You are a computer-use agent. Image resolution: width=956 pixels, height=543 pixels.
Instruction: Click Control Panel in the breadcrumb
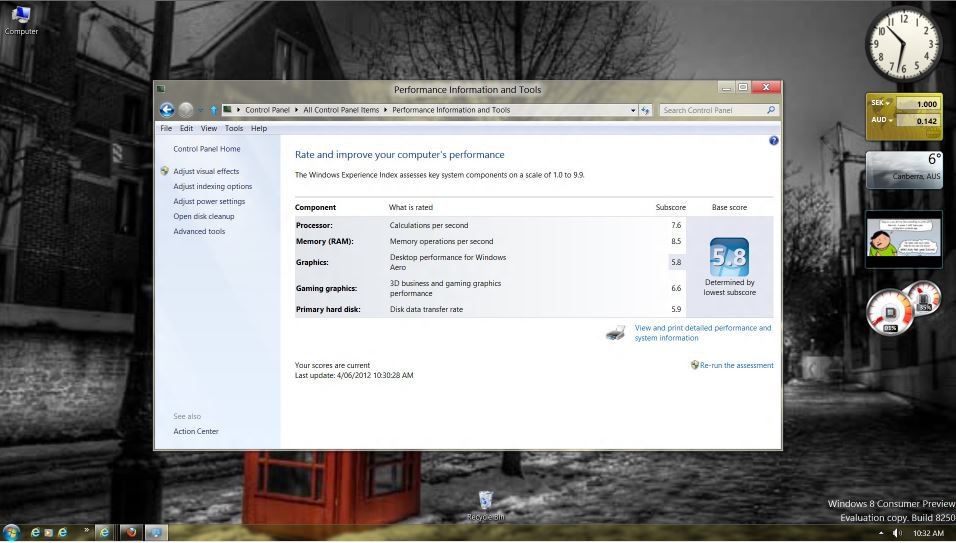click(268, 110)
